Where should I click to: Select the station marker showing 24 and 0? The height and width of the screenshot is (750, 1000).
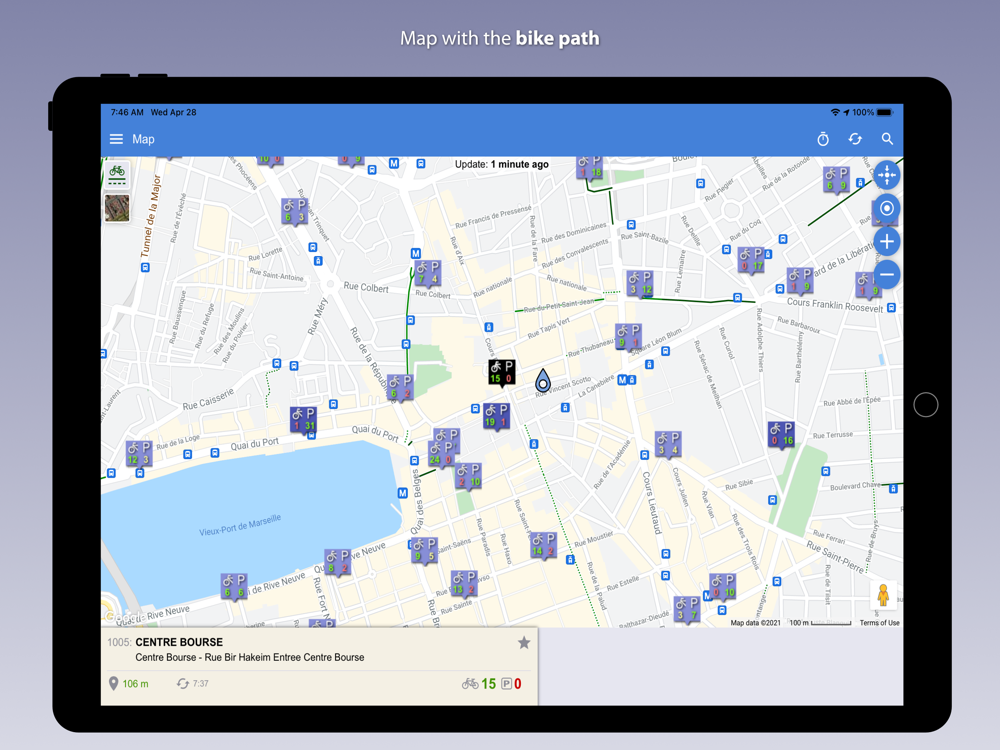point(442,453)
